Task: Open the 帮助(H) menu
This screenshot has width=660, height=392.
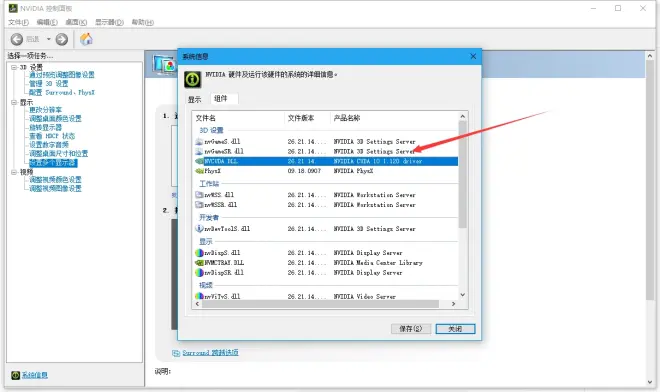Action: [143, 22]
